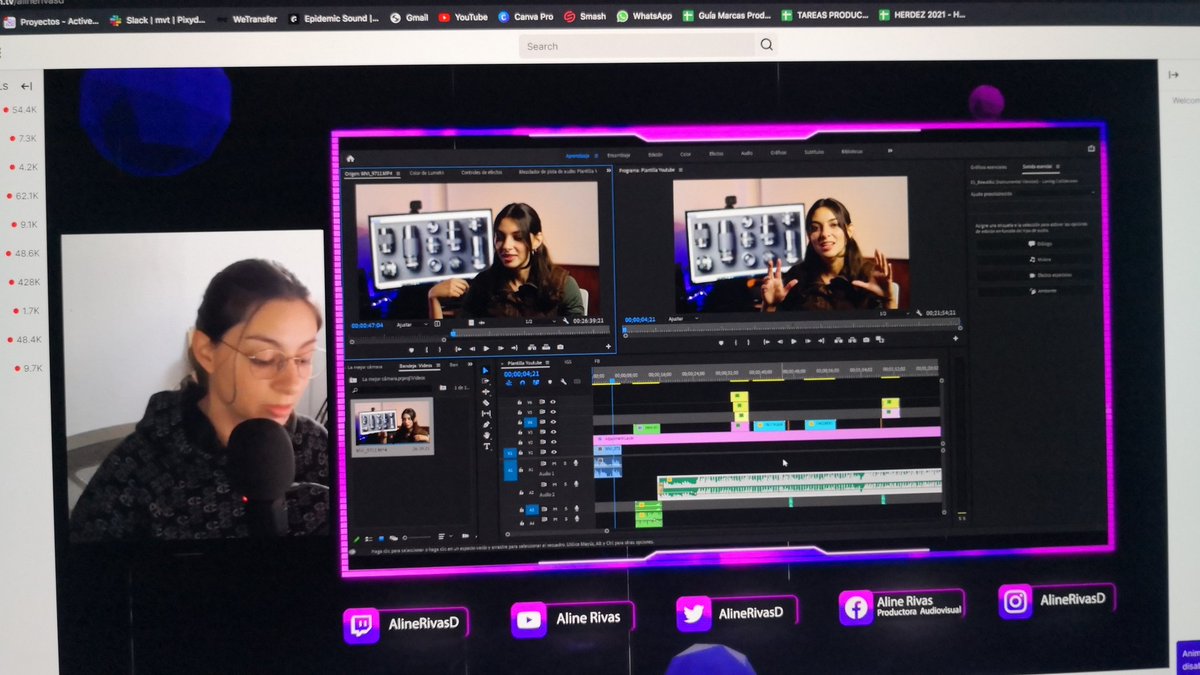The image size is (1200, 675).
Task: Select the Pen tool
Action: coord(486,425)
